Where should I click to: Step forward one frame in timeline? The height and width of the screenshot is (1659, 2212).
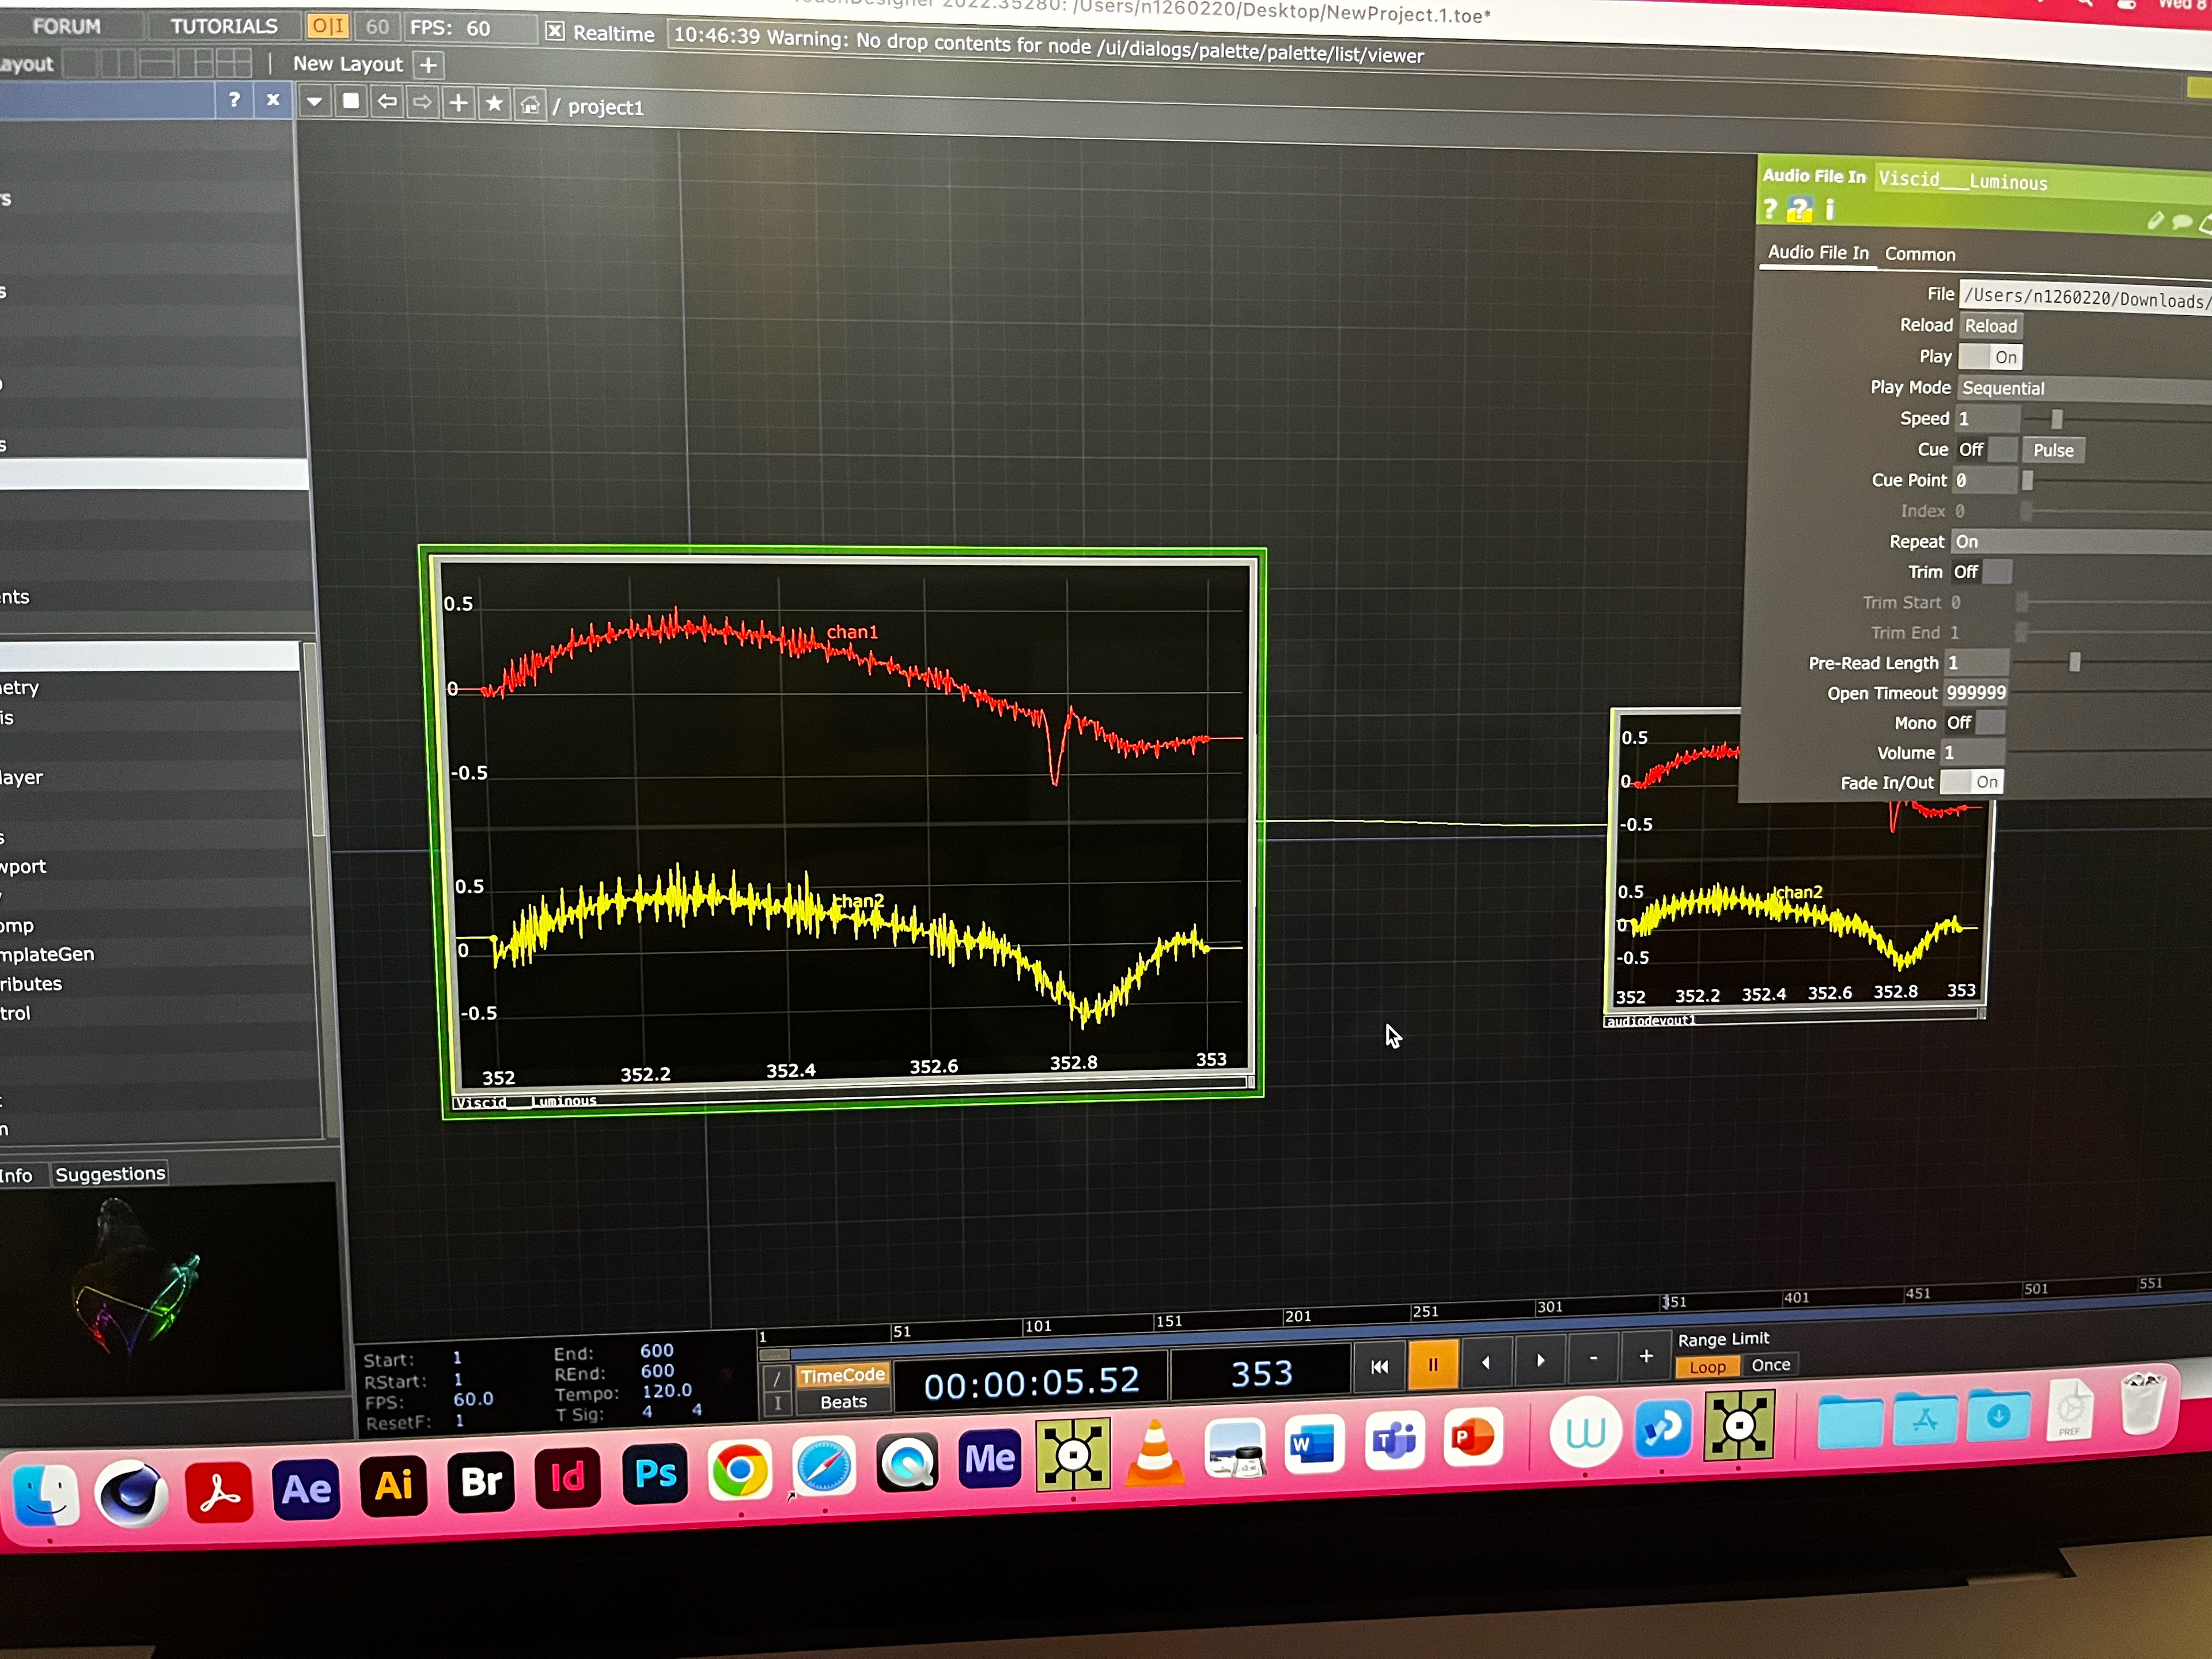click(1540, 1360)
